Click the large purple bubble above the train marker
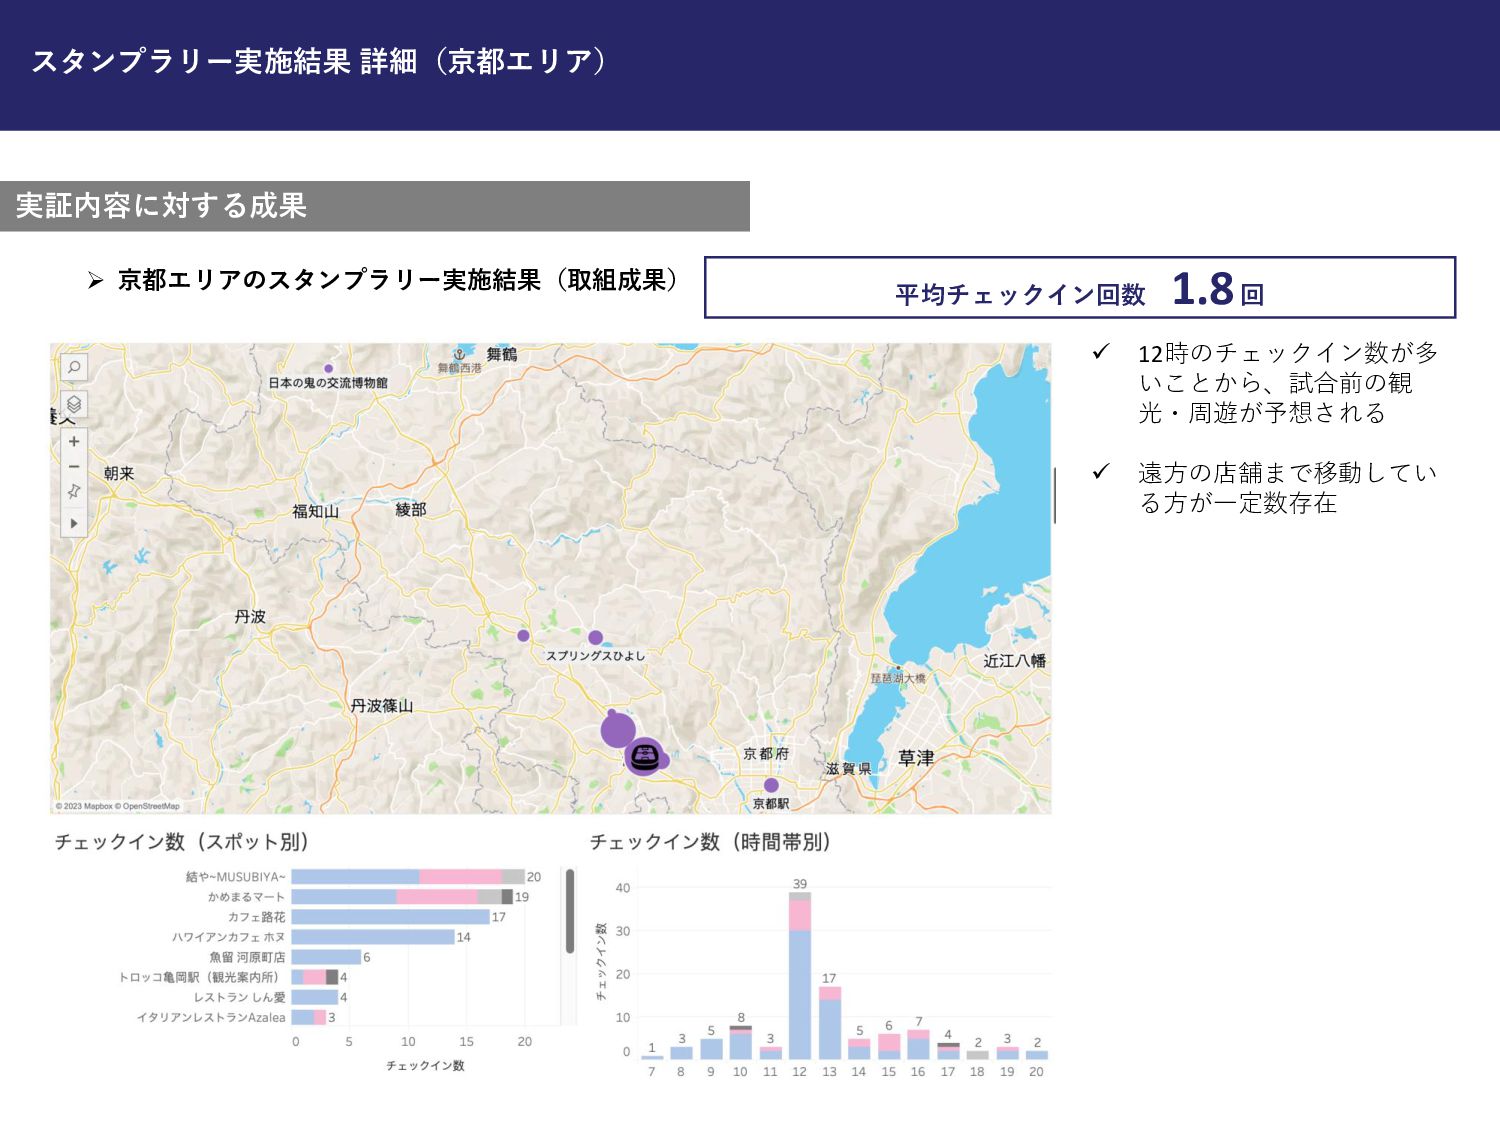 coord(618,731)
